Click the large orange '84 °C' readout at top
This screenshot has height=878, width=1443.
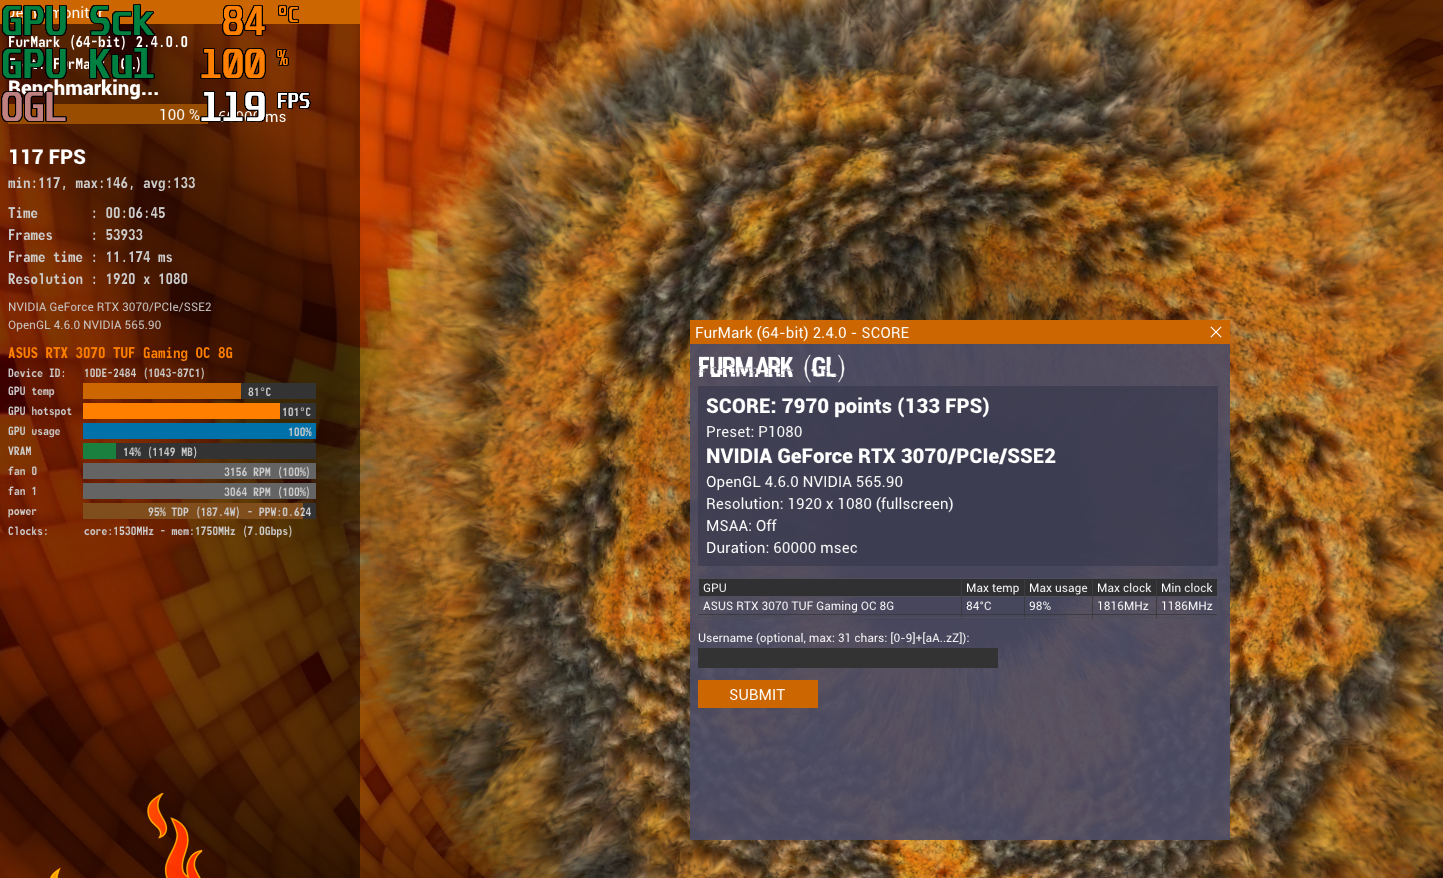coord(260,20)
